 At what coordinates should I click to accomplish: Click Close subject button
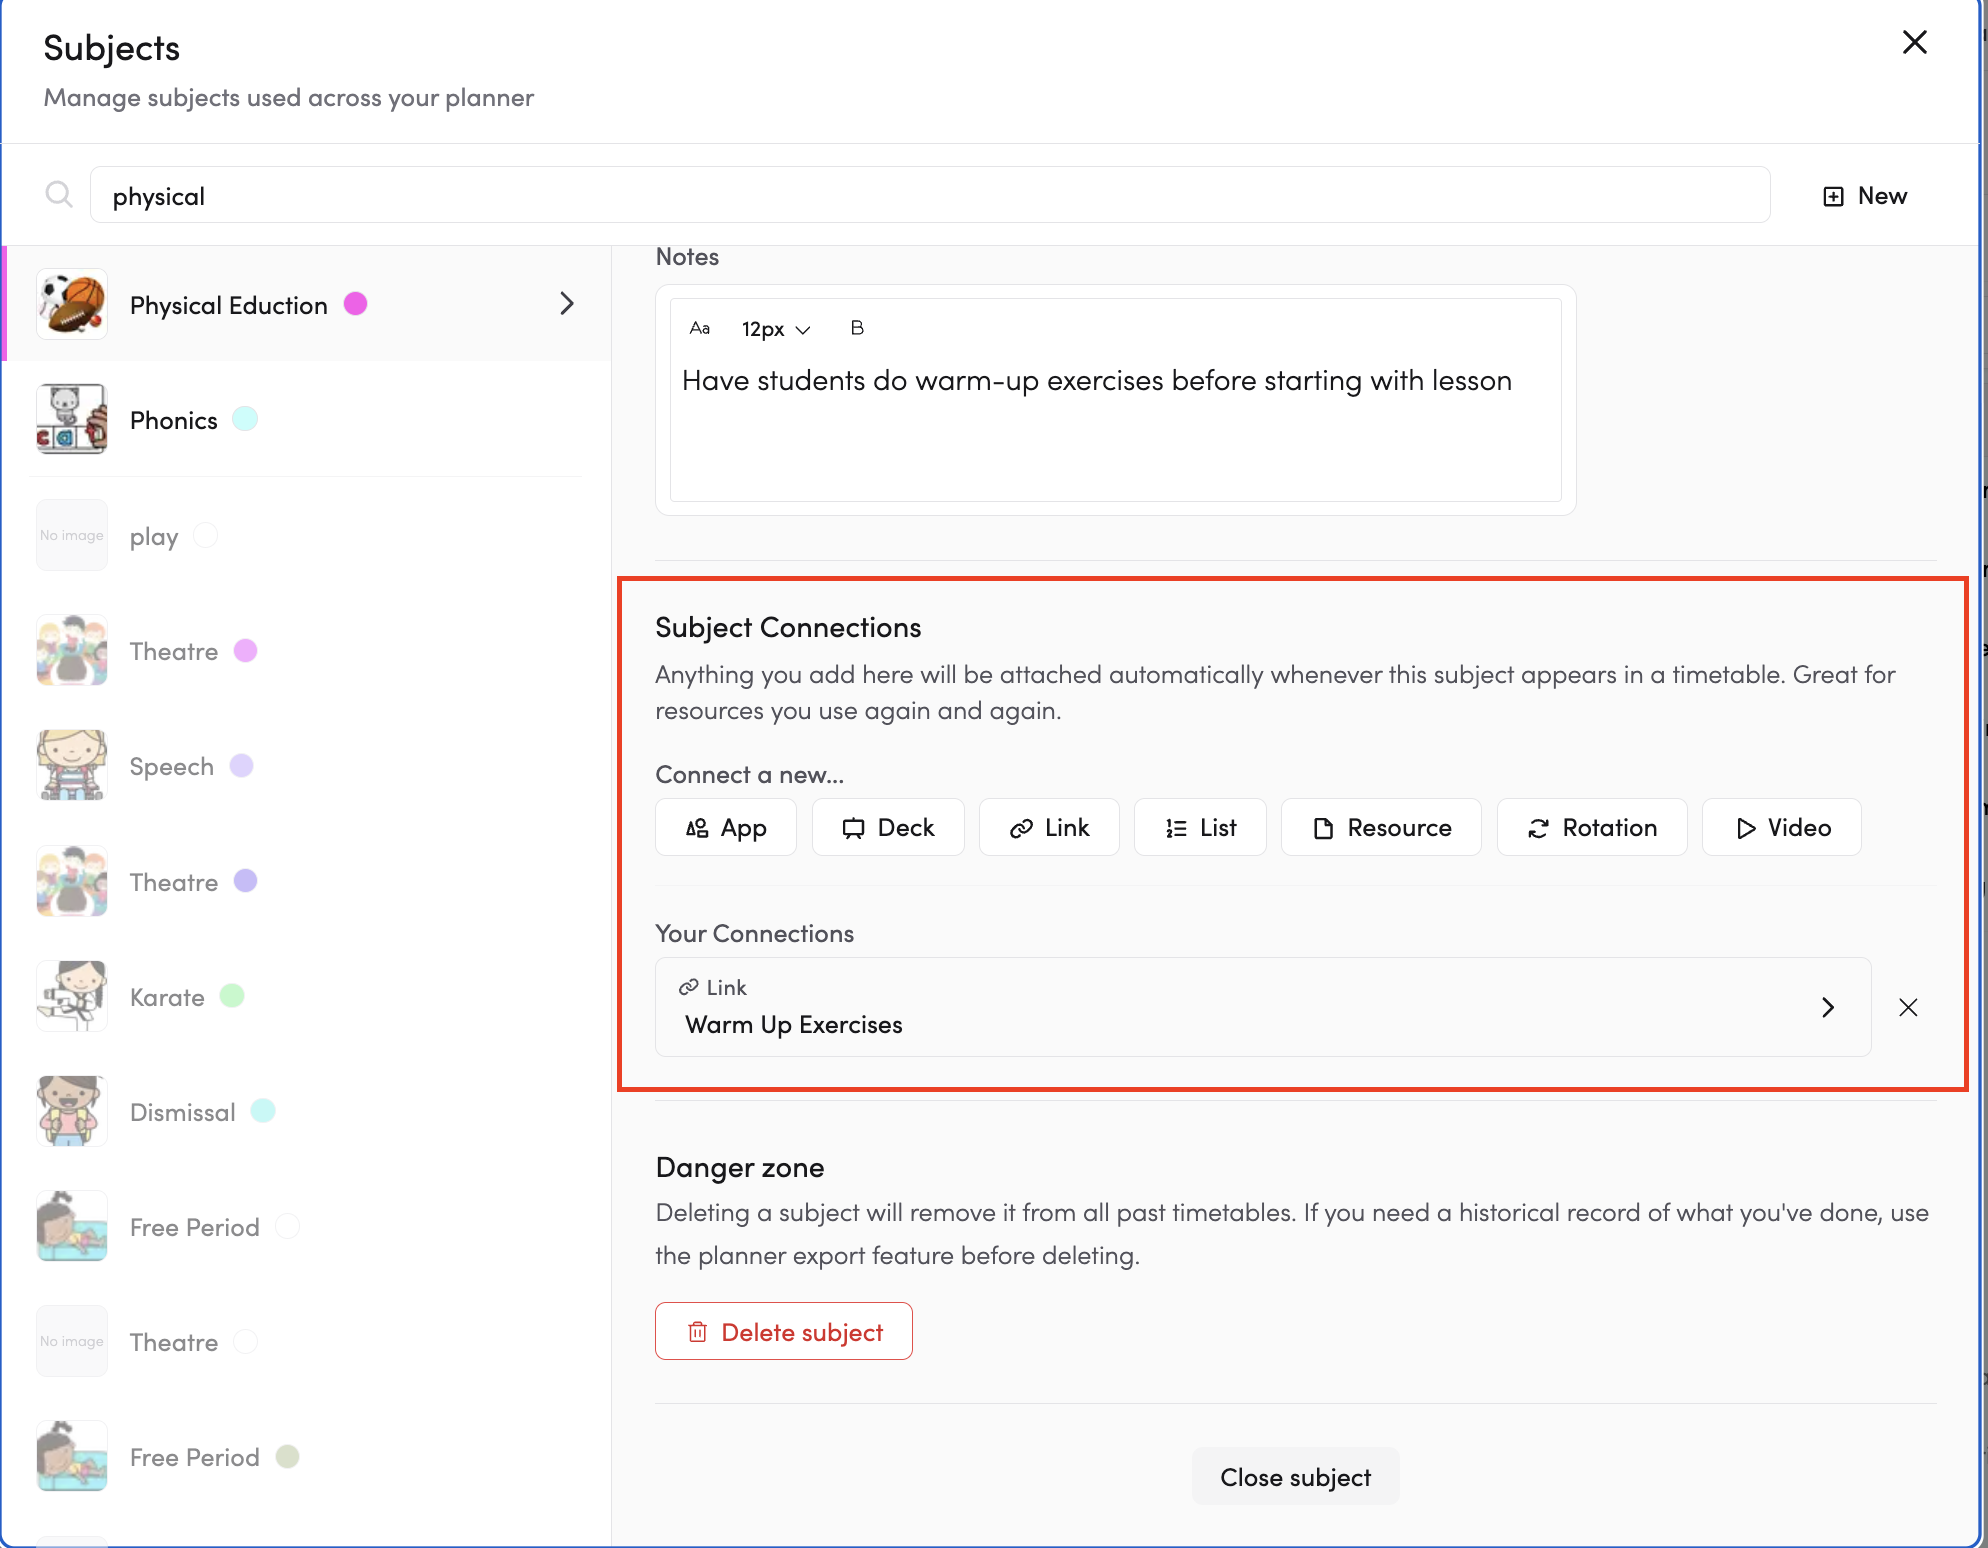[x=1294, y=1476]
